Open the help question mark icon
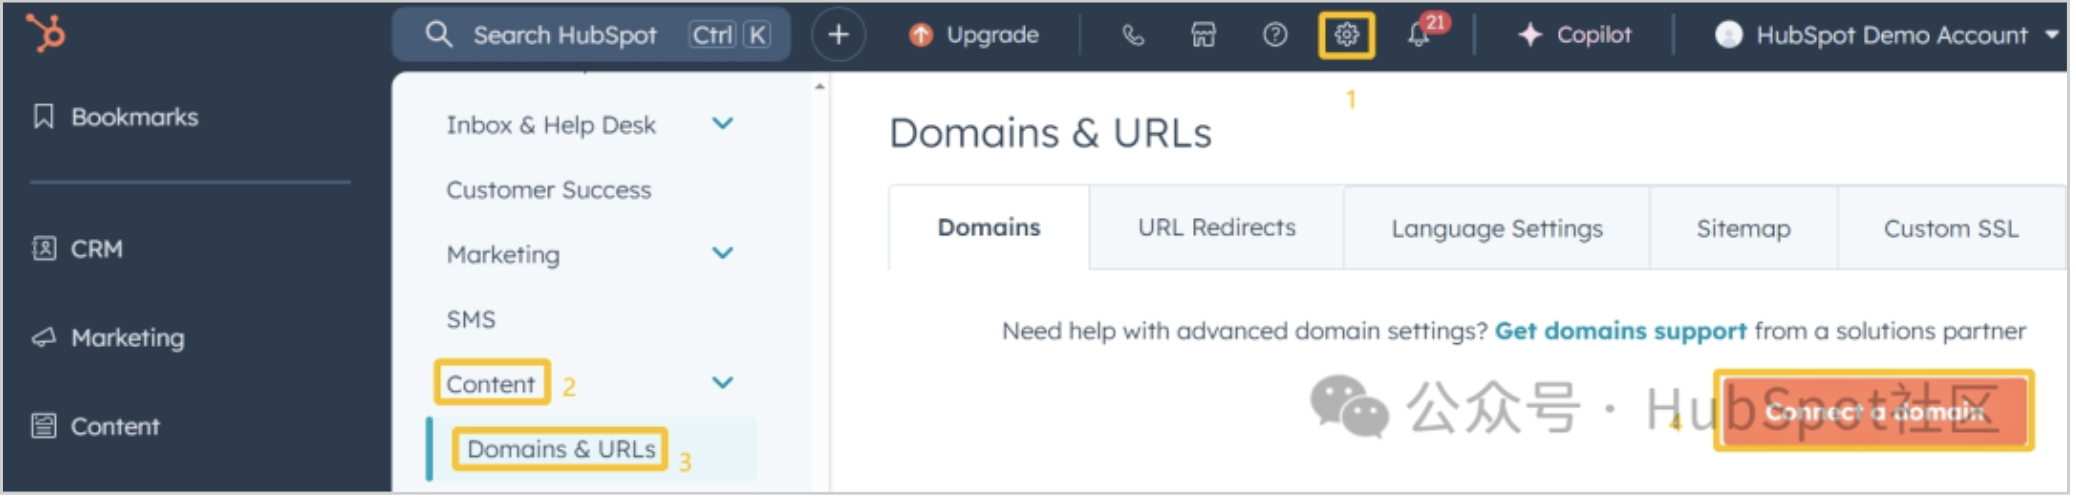 1275,35
